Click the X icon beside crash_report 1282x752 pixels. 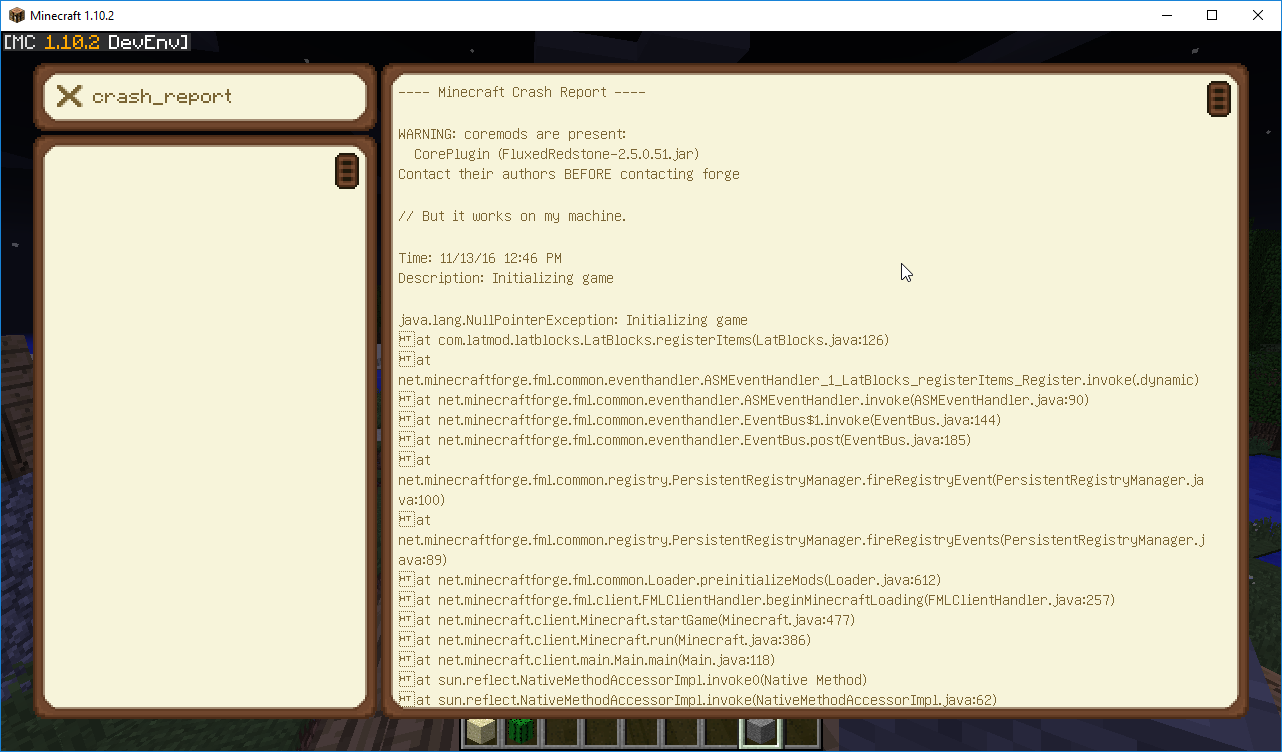(x=69, y=96)
